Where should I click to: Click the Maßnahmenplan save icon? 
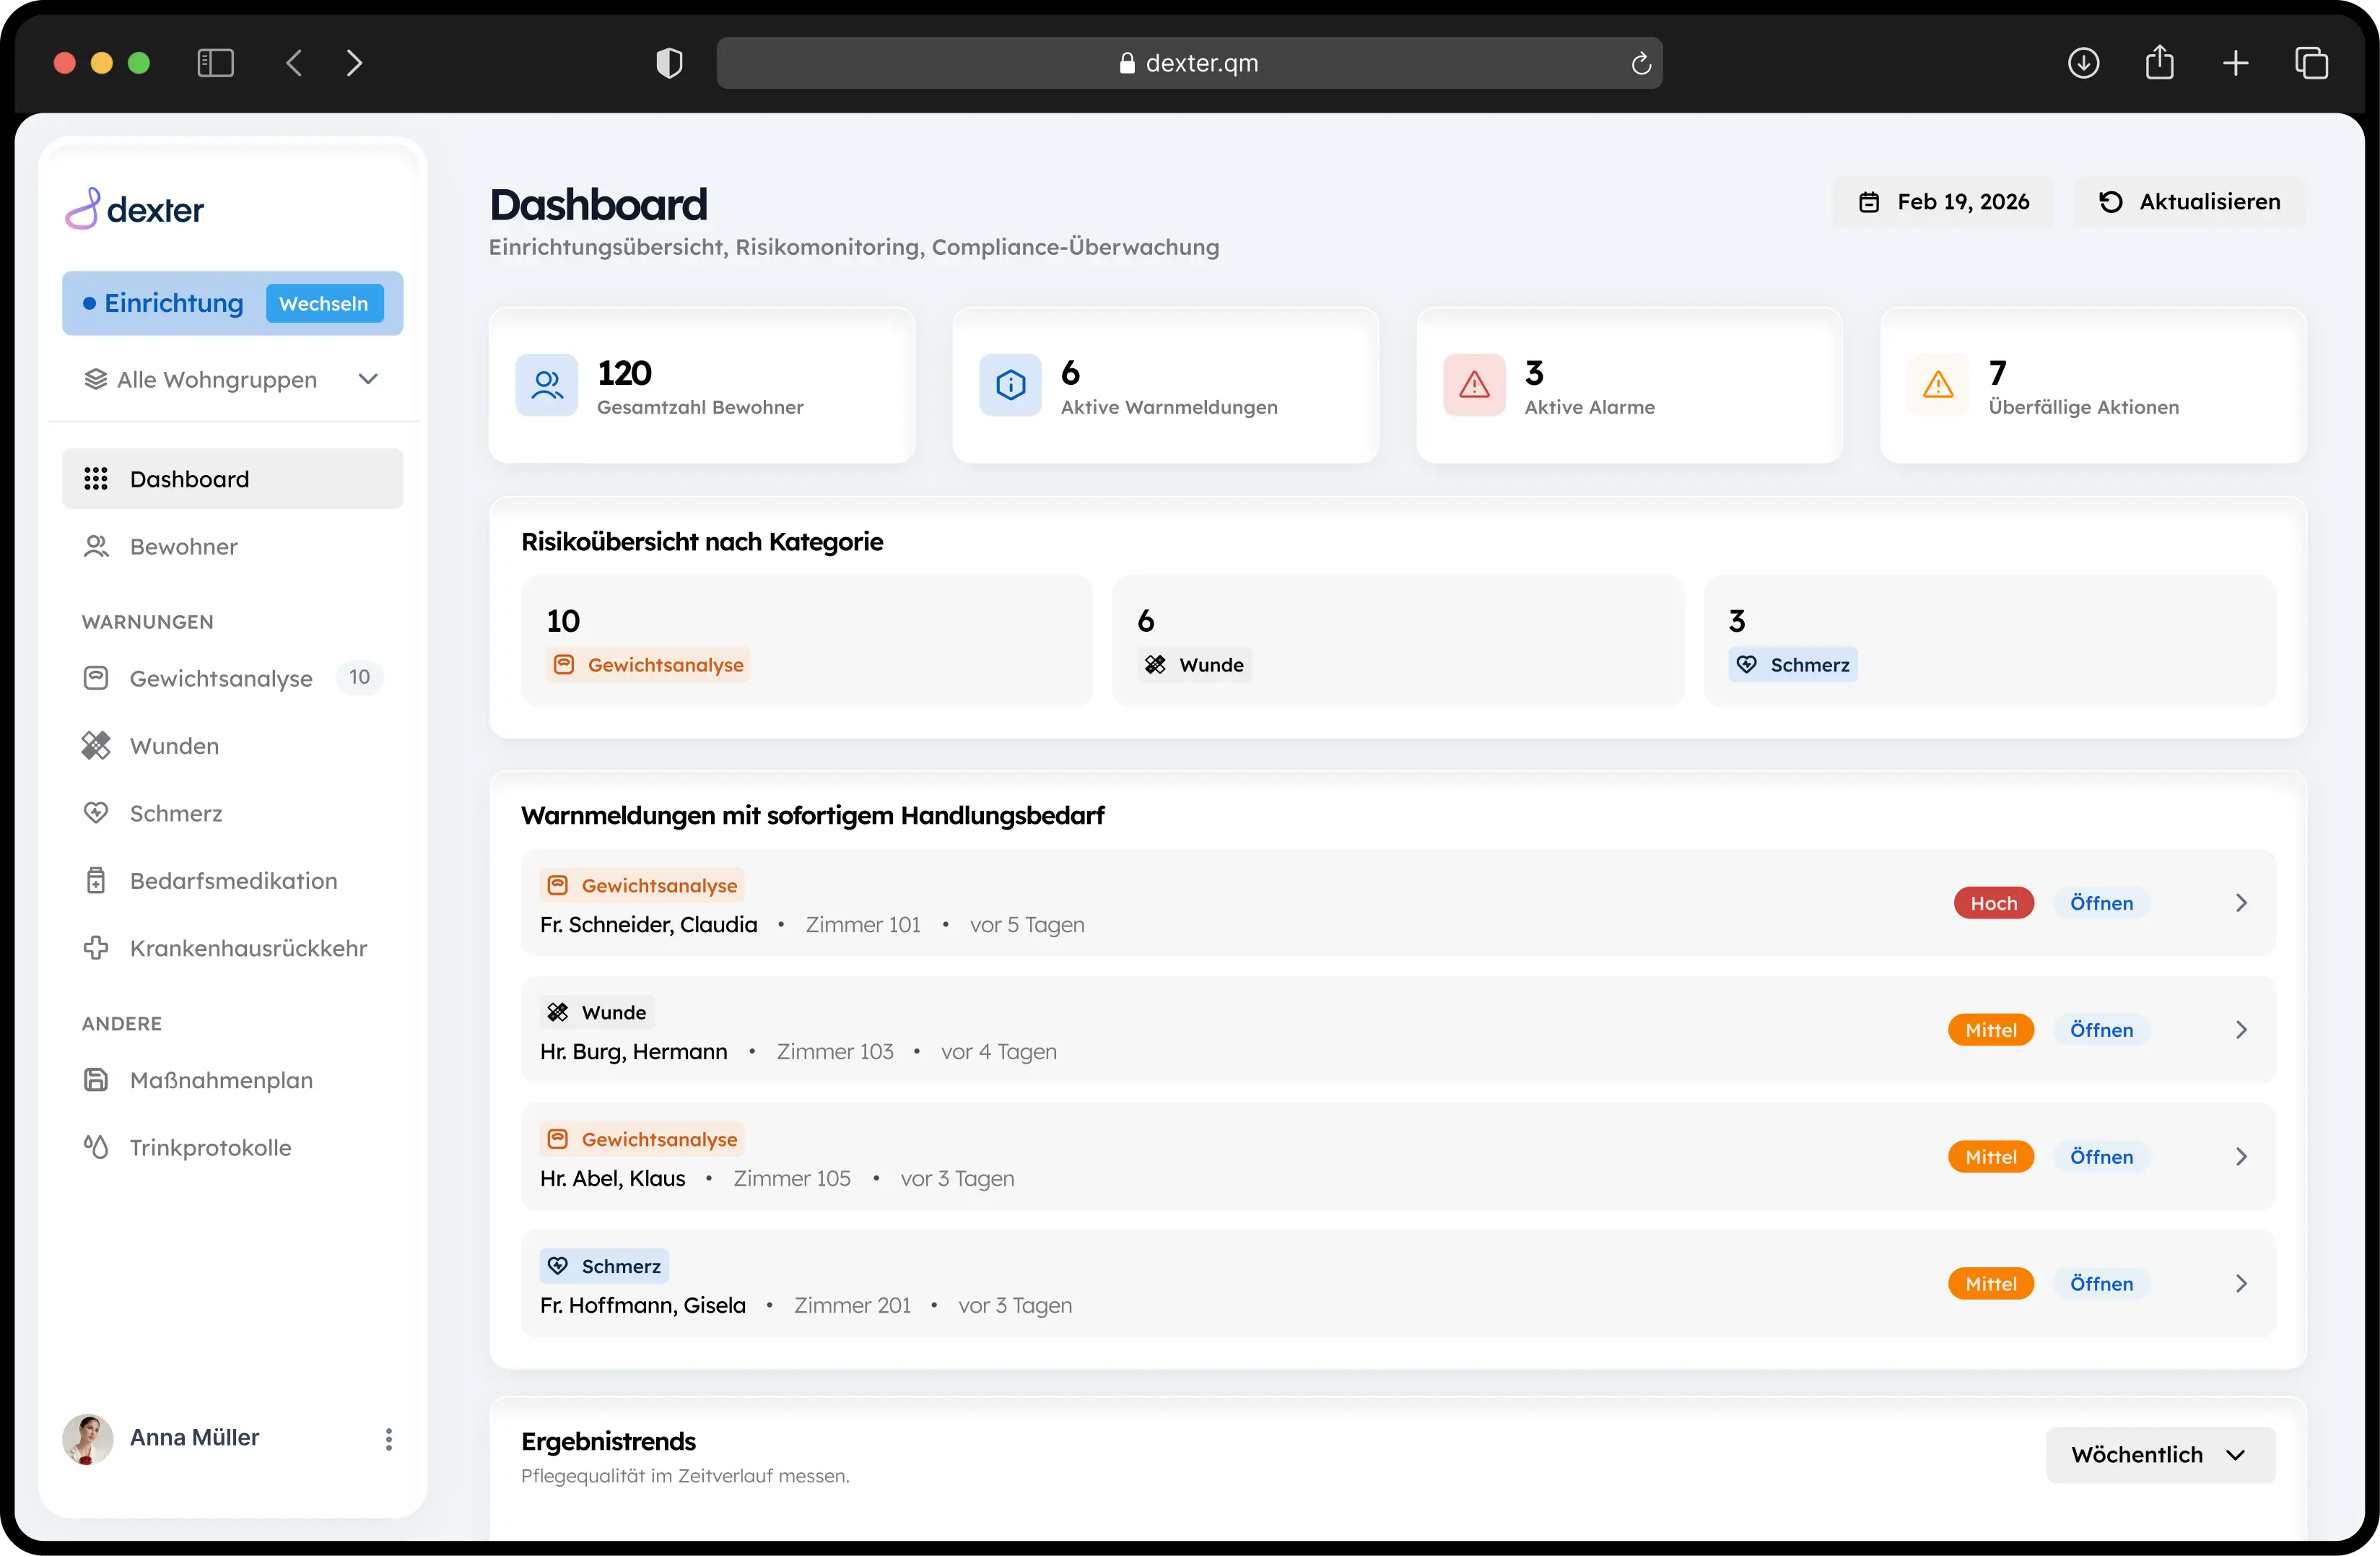(x=96, y=1080)
